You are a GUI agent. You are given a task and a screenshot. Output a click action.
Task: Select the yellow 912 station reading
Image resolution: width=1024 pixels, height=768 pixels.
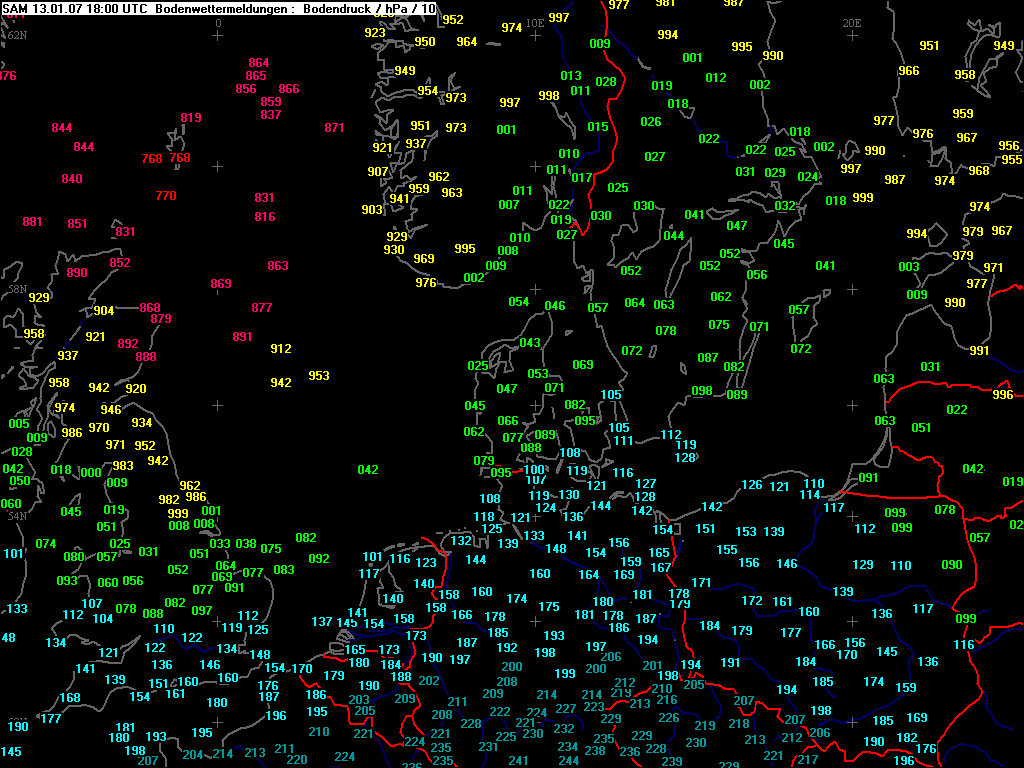click(281, 349)
